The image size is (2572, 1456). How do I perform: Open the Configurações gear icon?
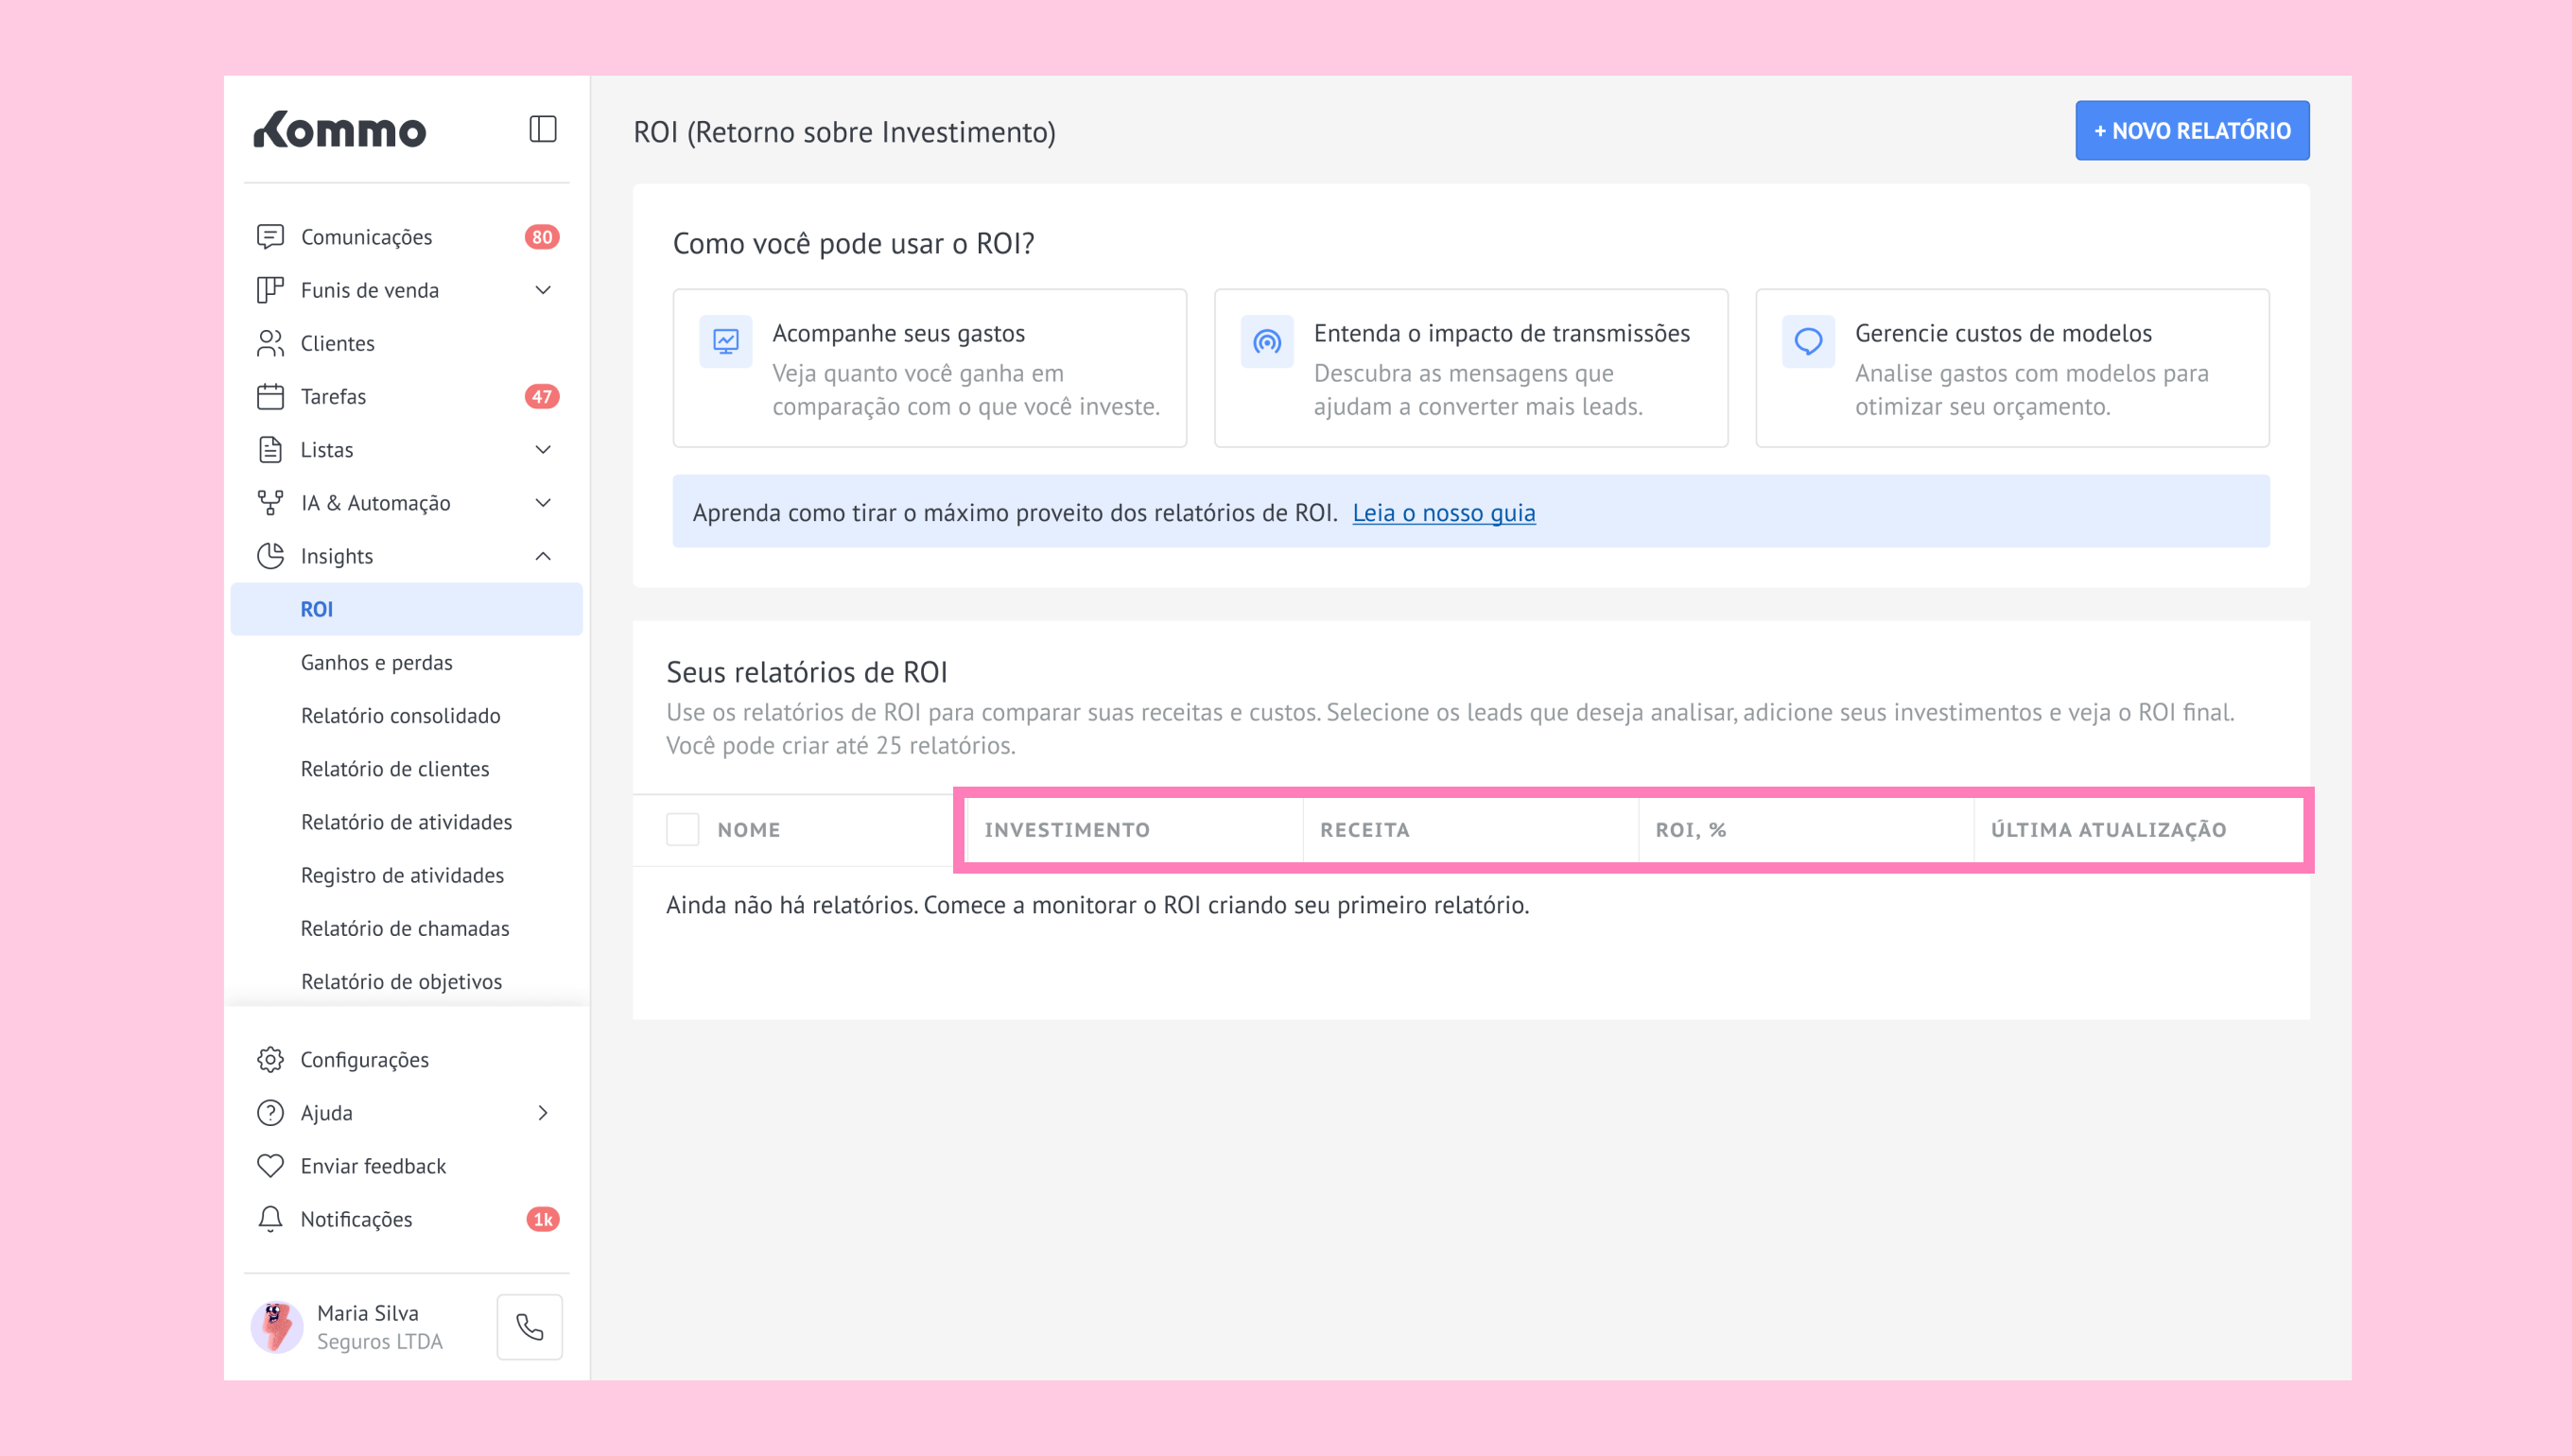click(270, 1059)
